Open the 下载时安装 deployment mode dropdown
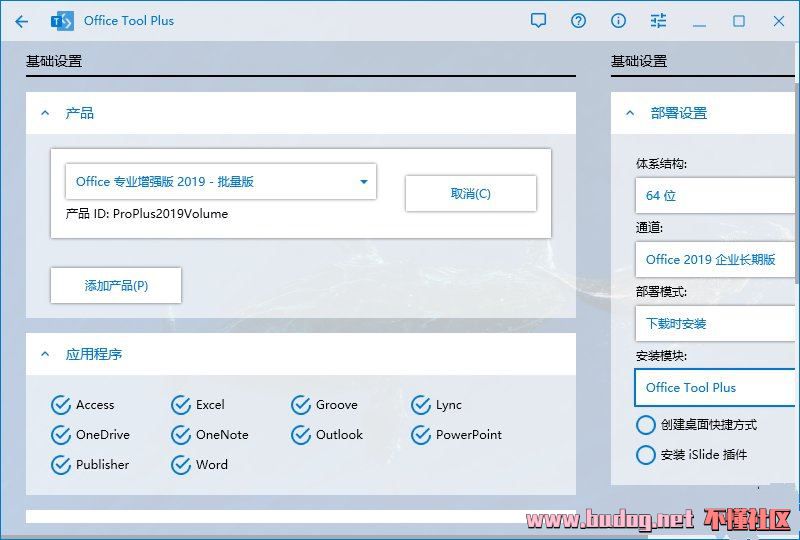 point(715,324)
